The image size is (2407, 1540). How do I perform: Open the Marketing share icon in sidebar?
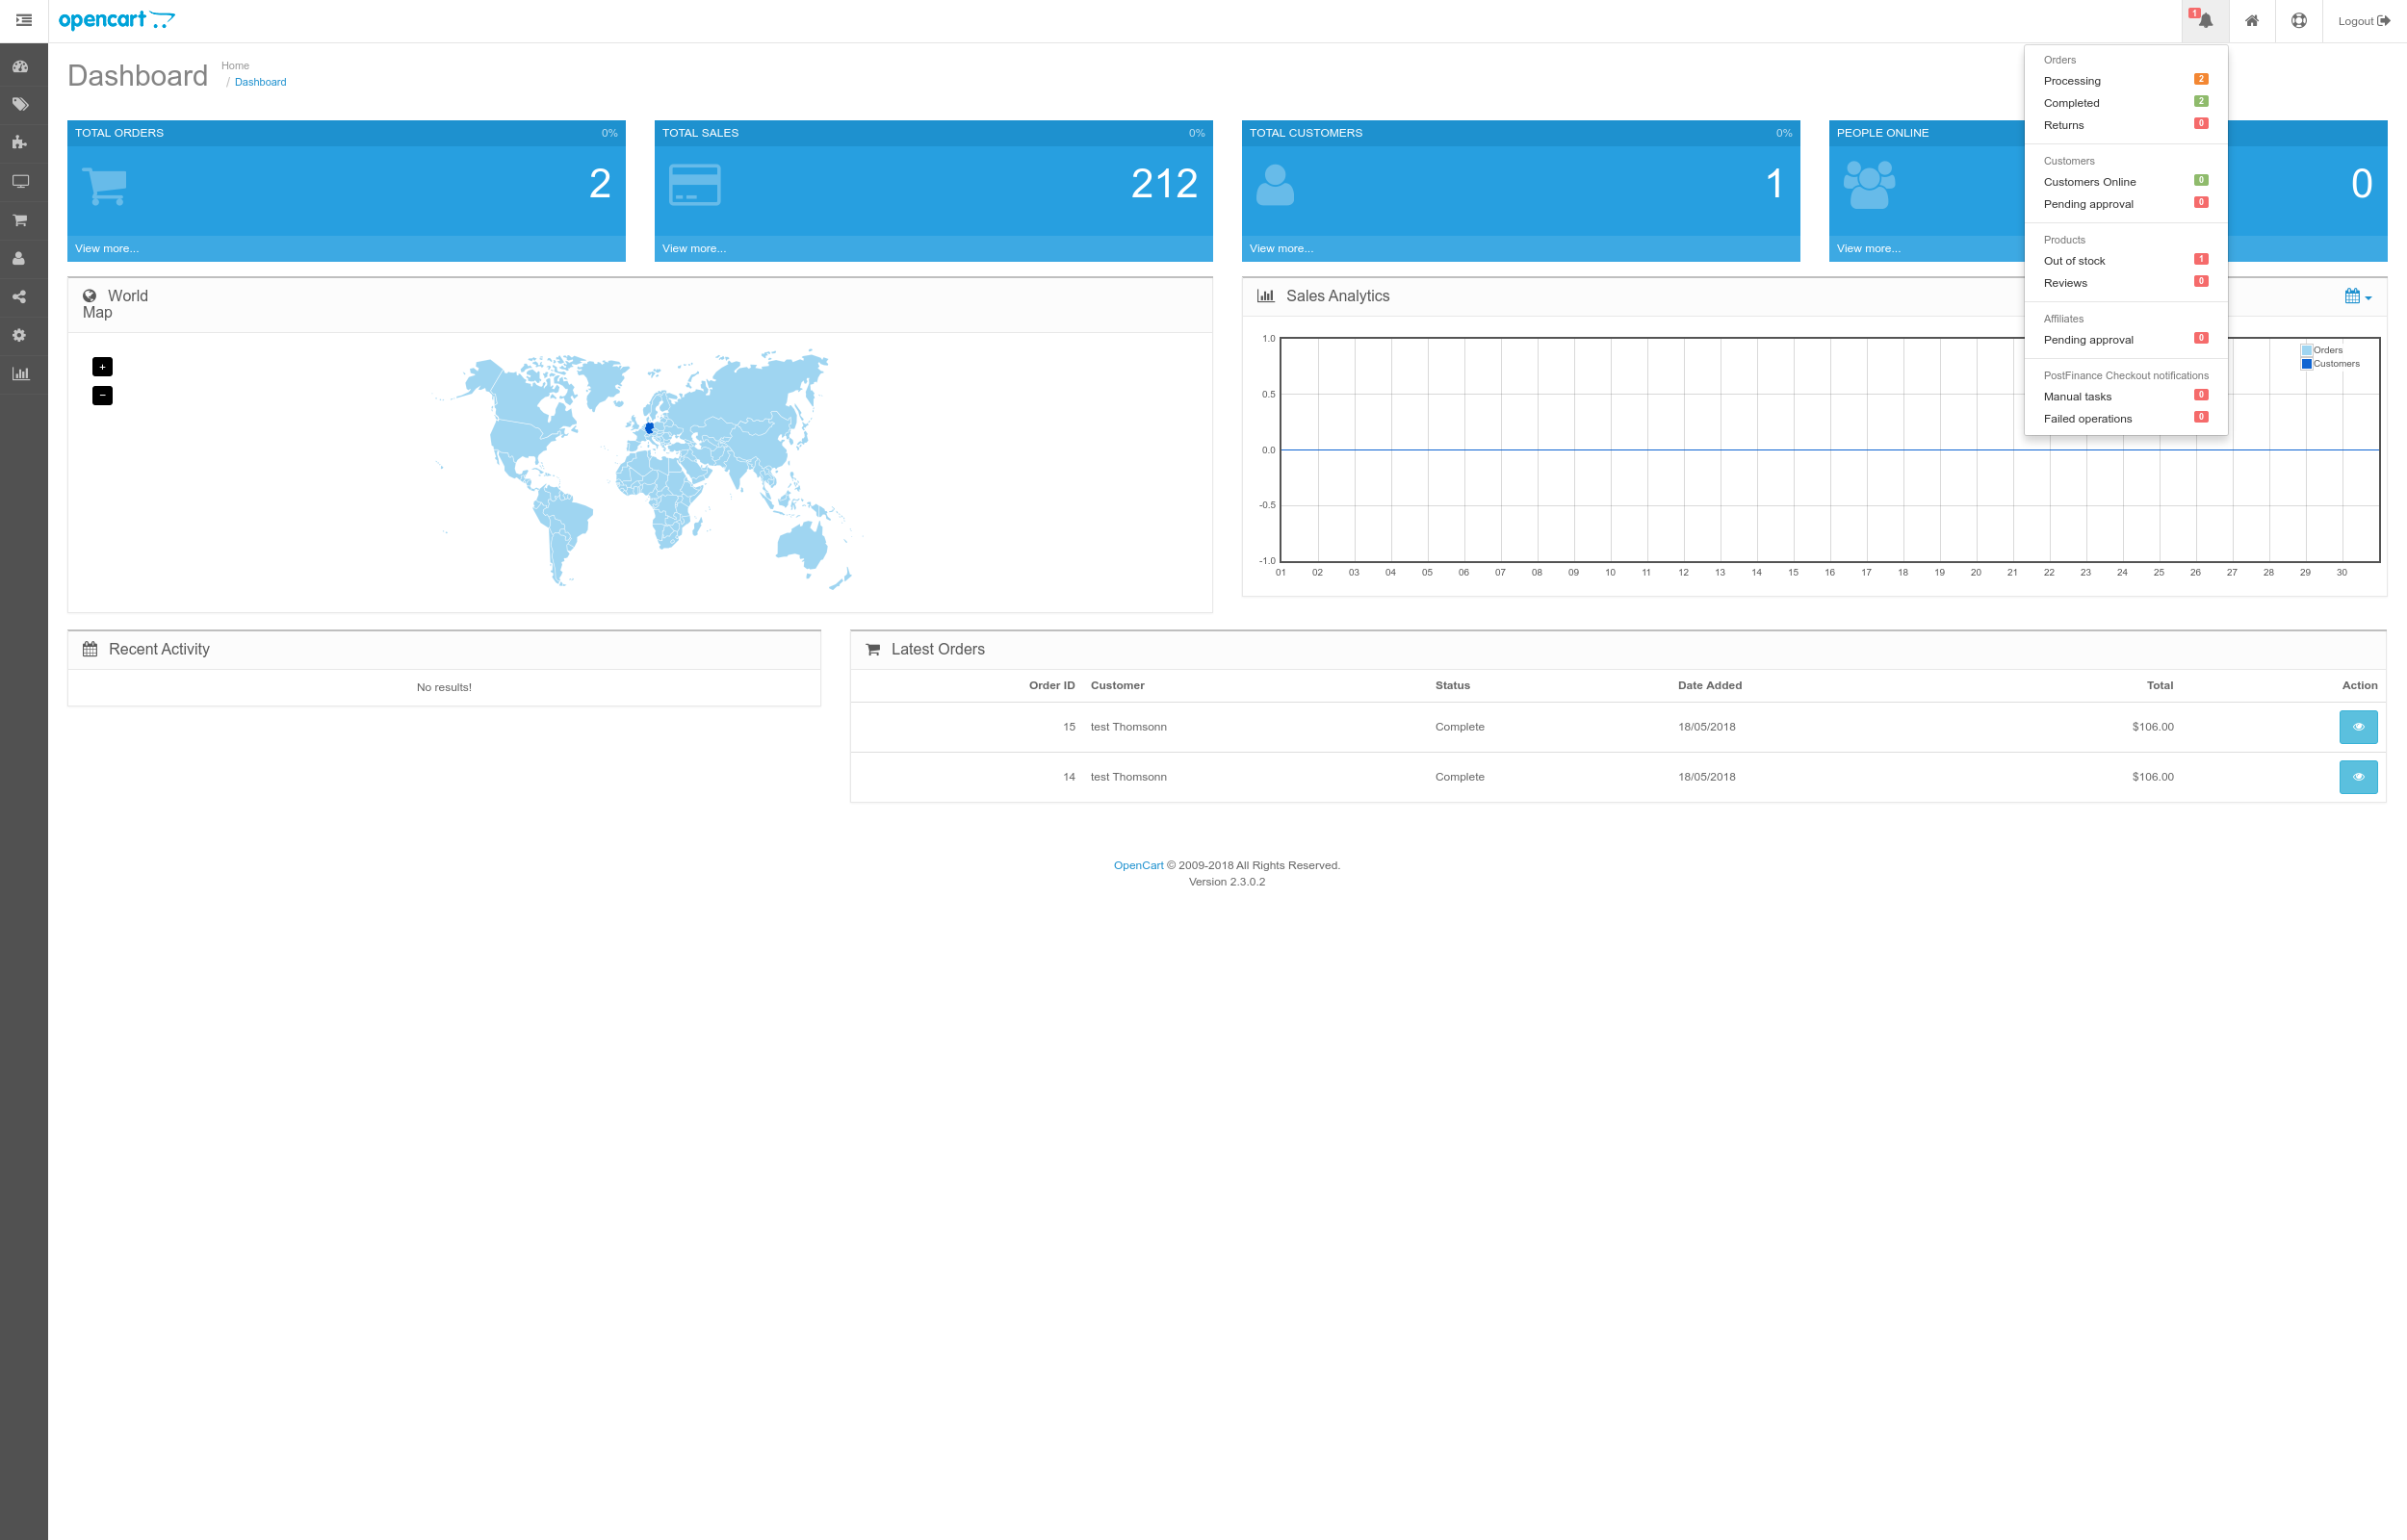click(20, 297)
